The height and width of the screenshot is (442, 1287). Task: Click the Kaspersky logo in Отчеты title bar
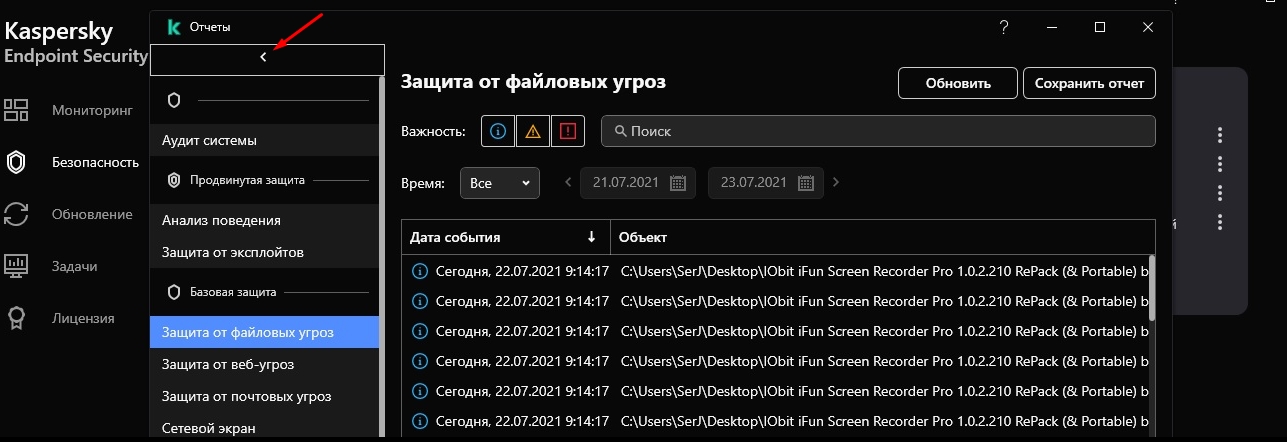[173, 27]
